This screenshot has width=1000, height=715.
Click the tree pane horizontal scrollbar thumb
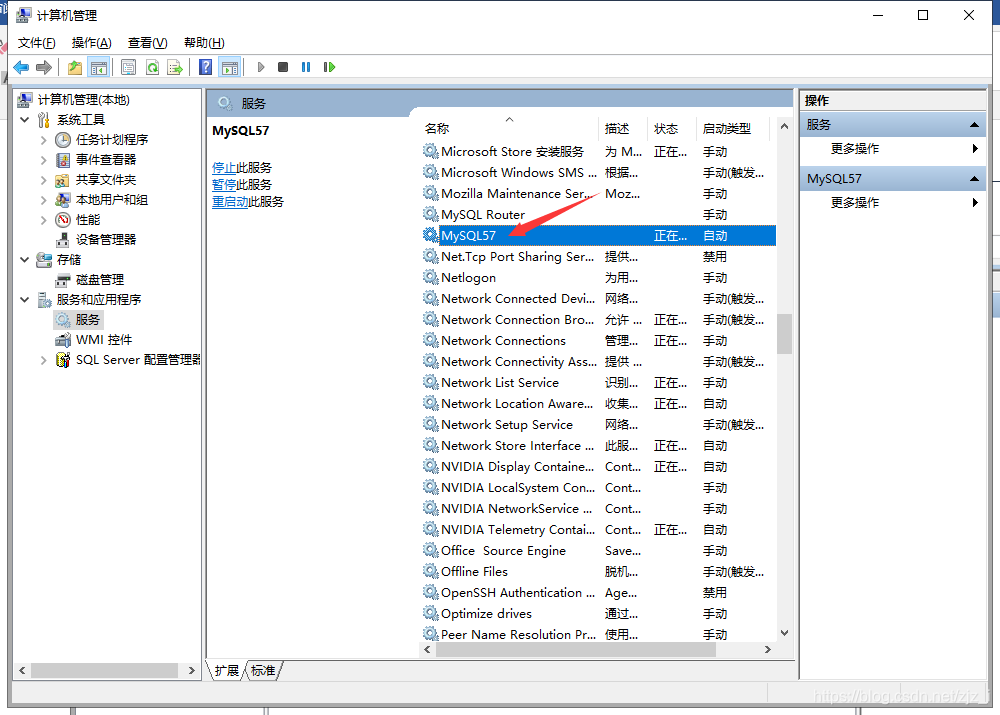coord(104,670)
